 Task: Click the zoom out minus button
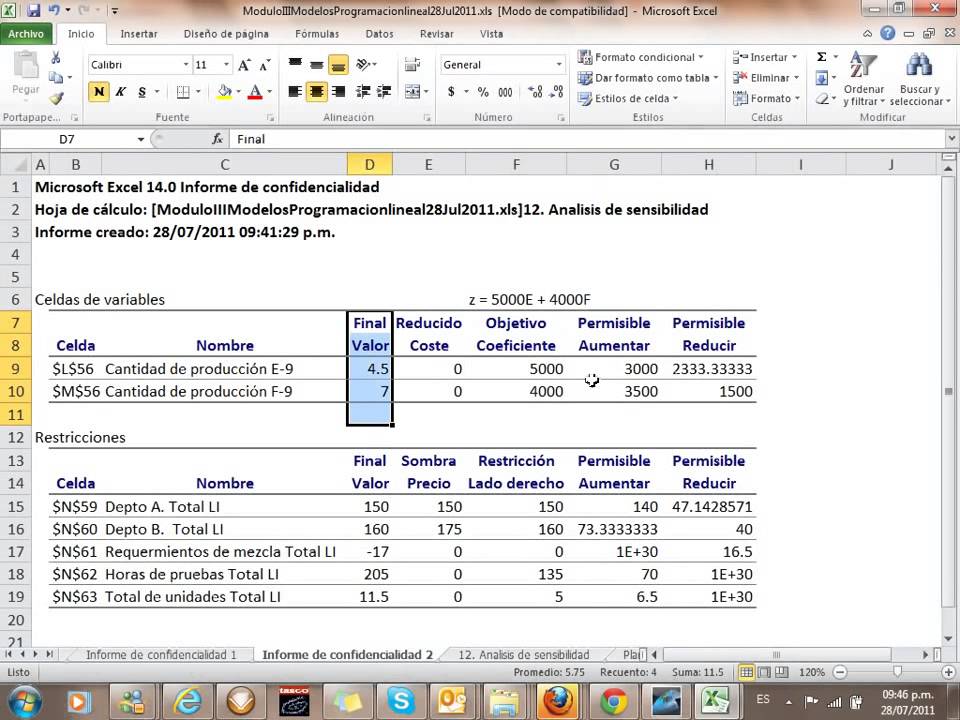[840, 672]
